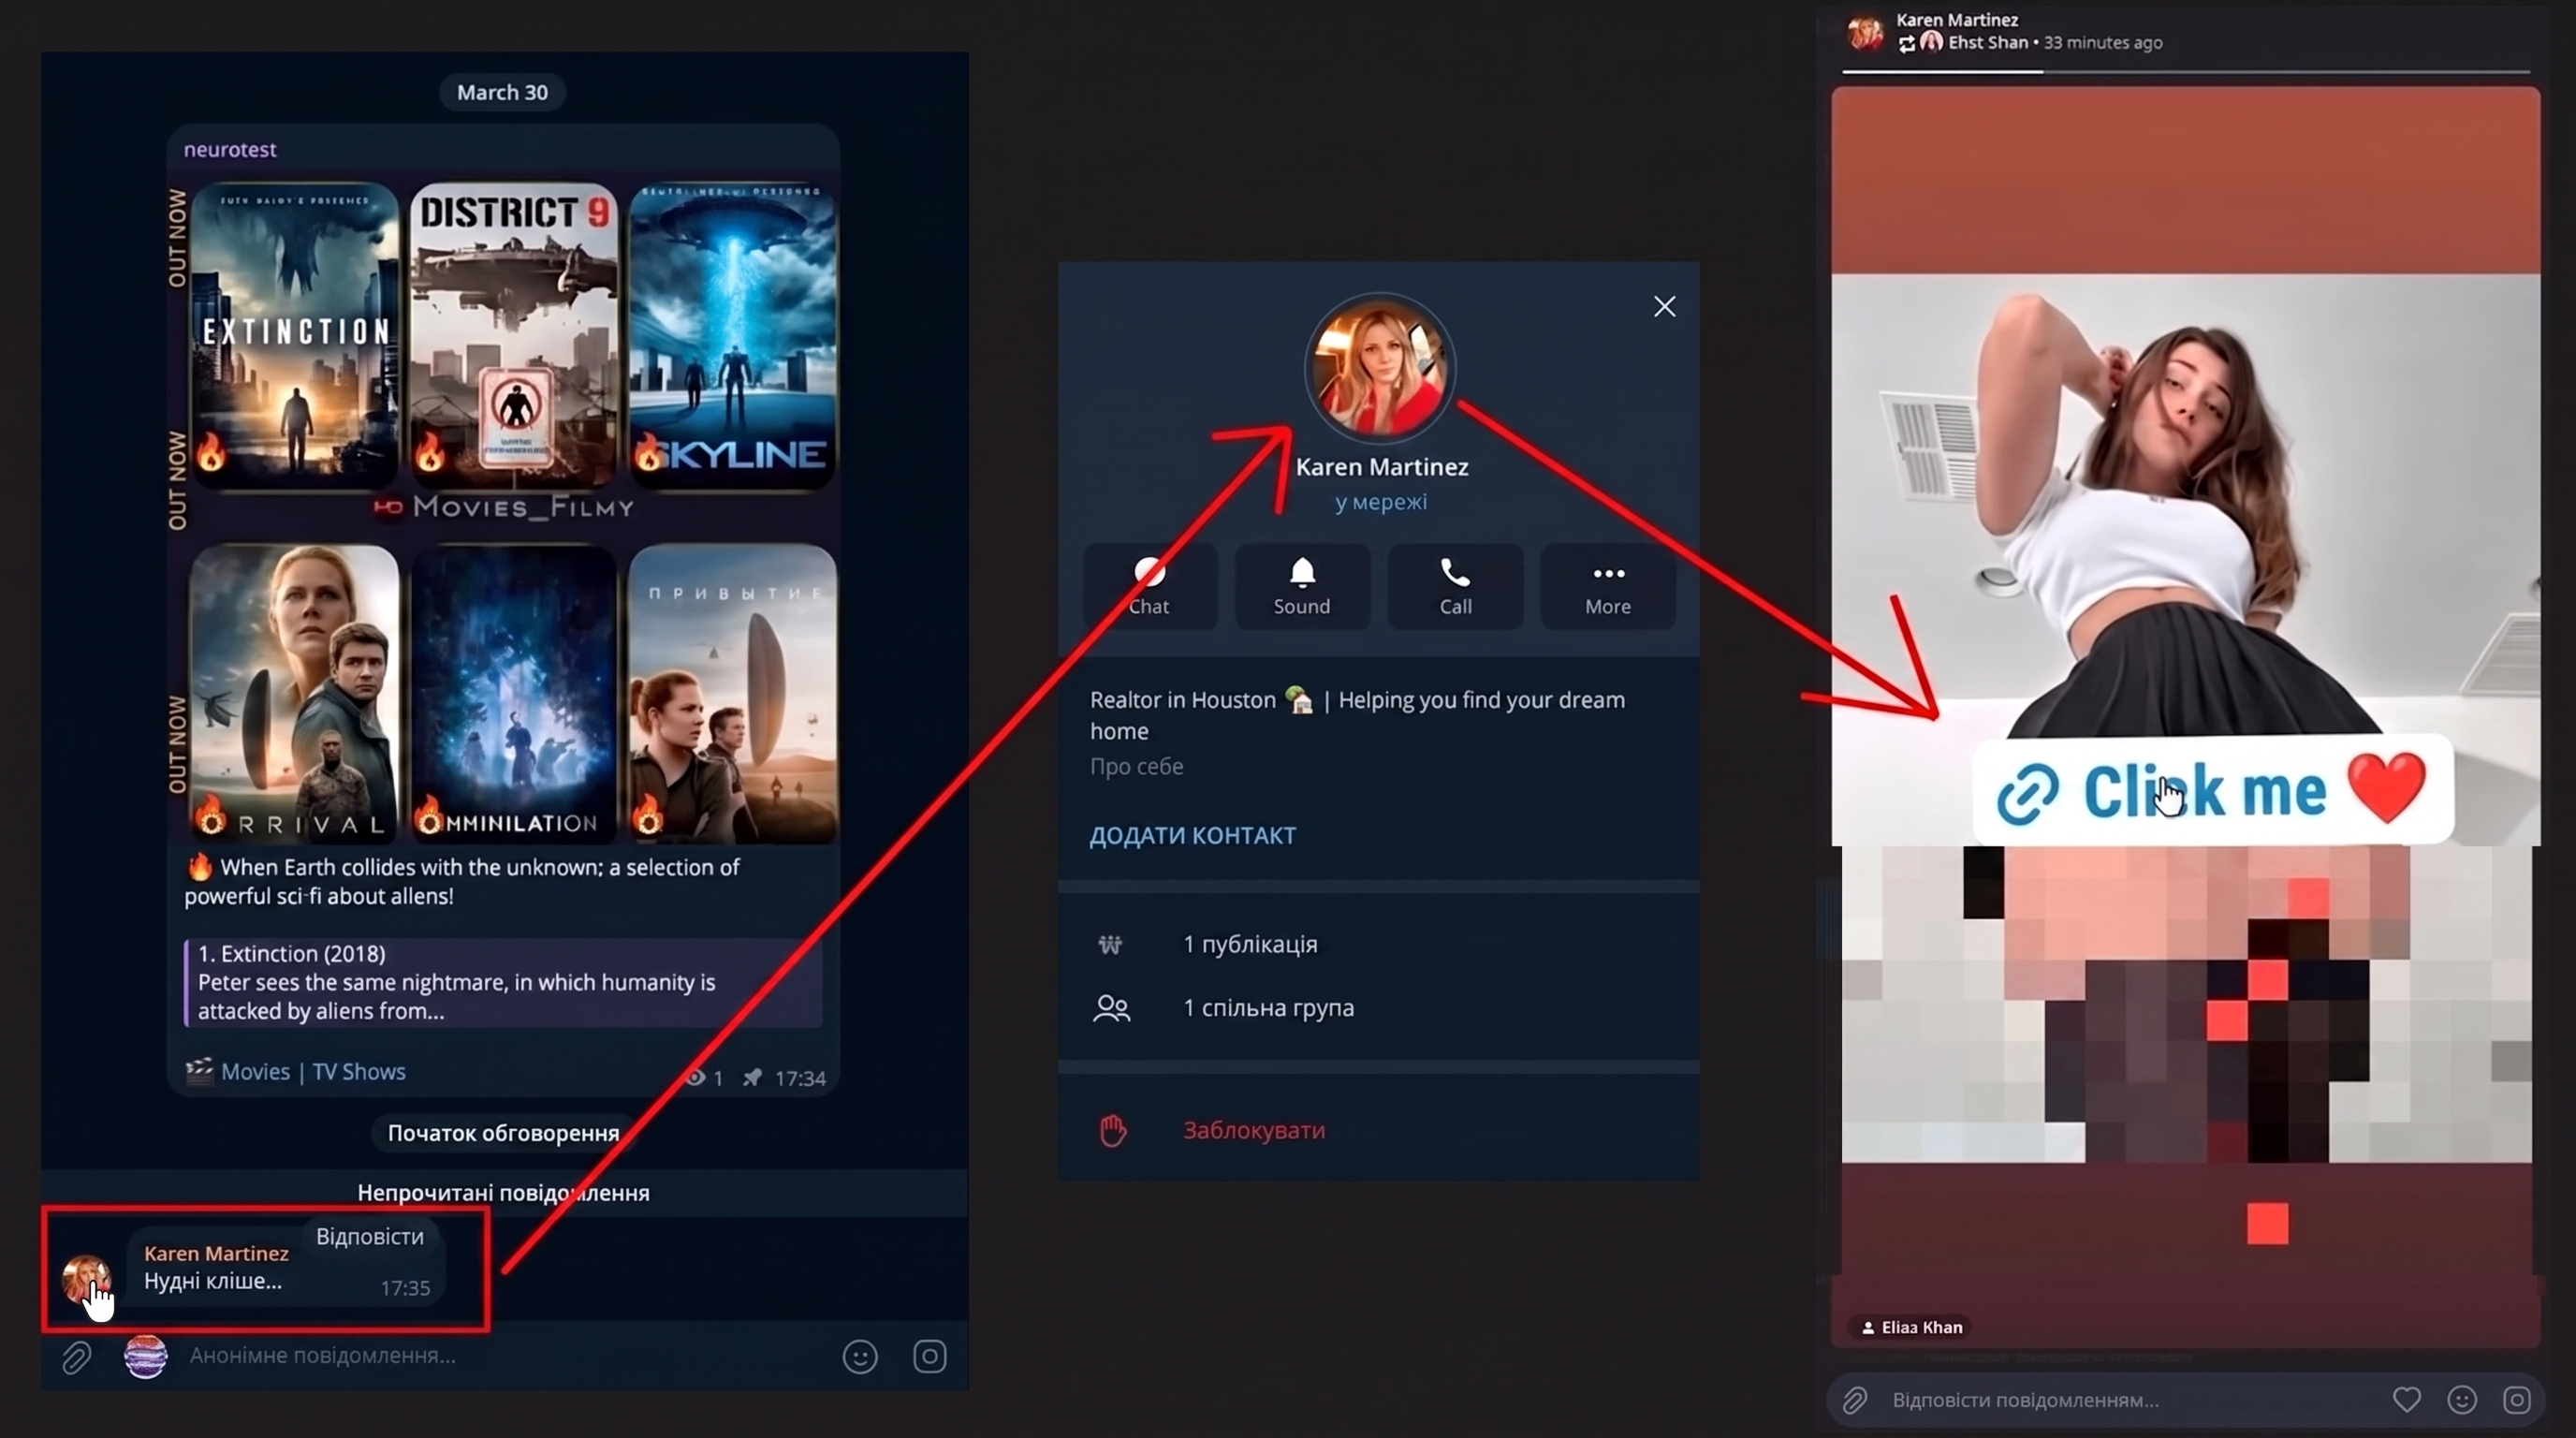Open the Extinction movie poster
The width and height of the screenshot is (2576, 1438).
(294, 334)
